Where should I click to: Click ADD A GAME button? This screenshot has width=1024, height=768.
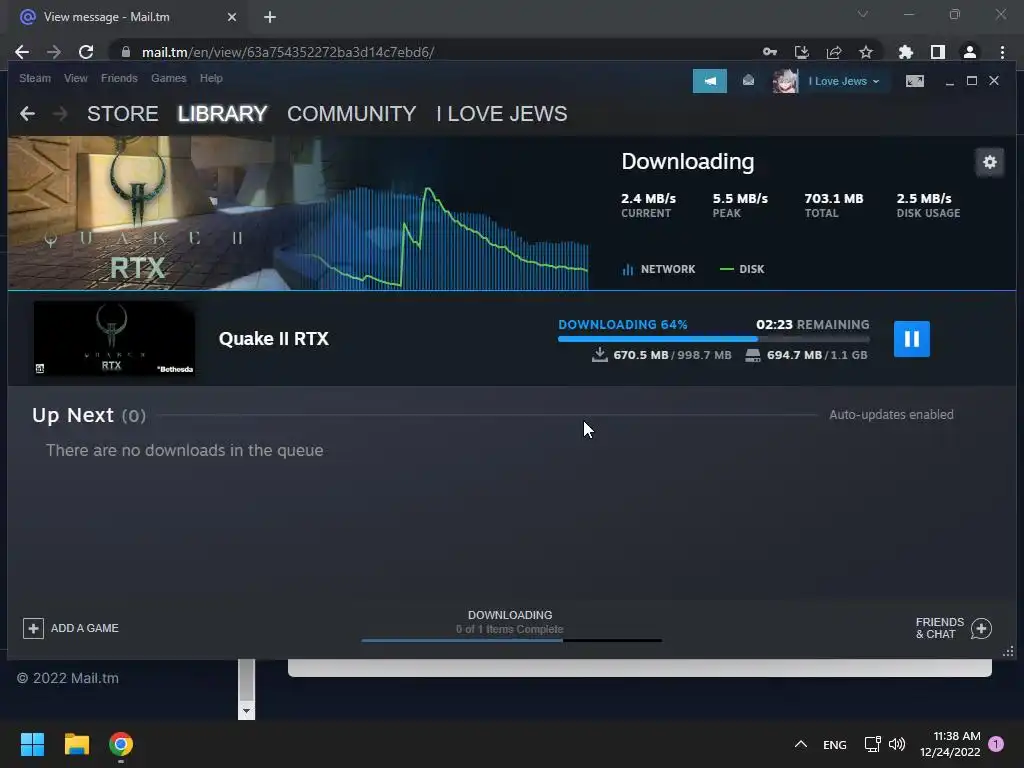(x=71, y=628)
